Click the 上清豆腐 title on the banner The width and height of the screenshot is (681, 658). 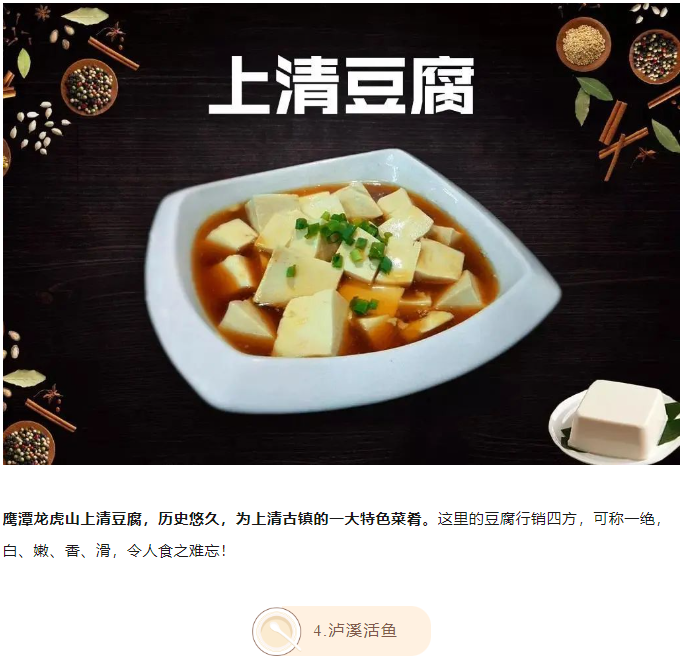coord(341,86)
